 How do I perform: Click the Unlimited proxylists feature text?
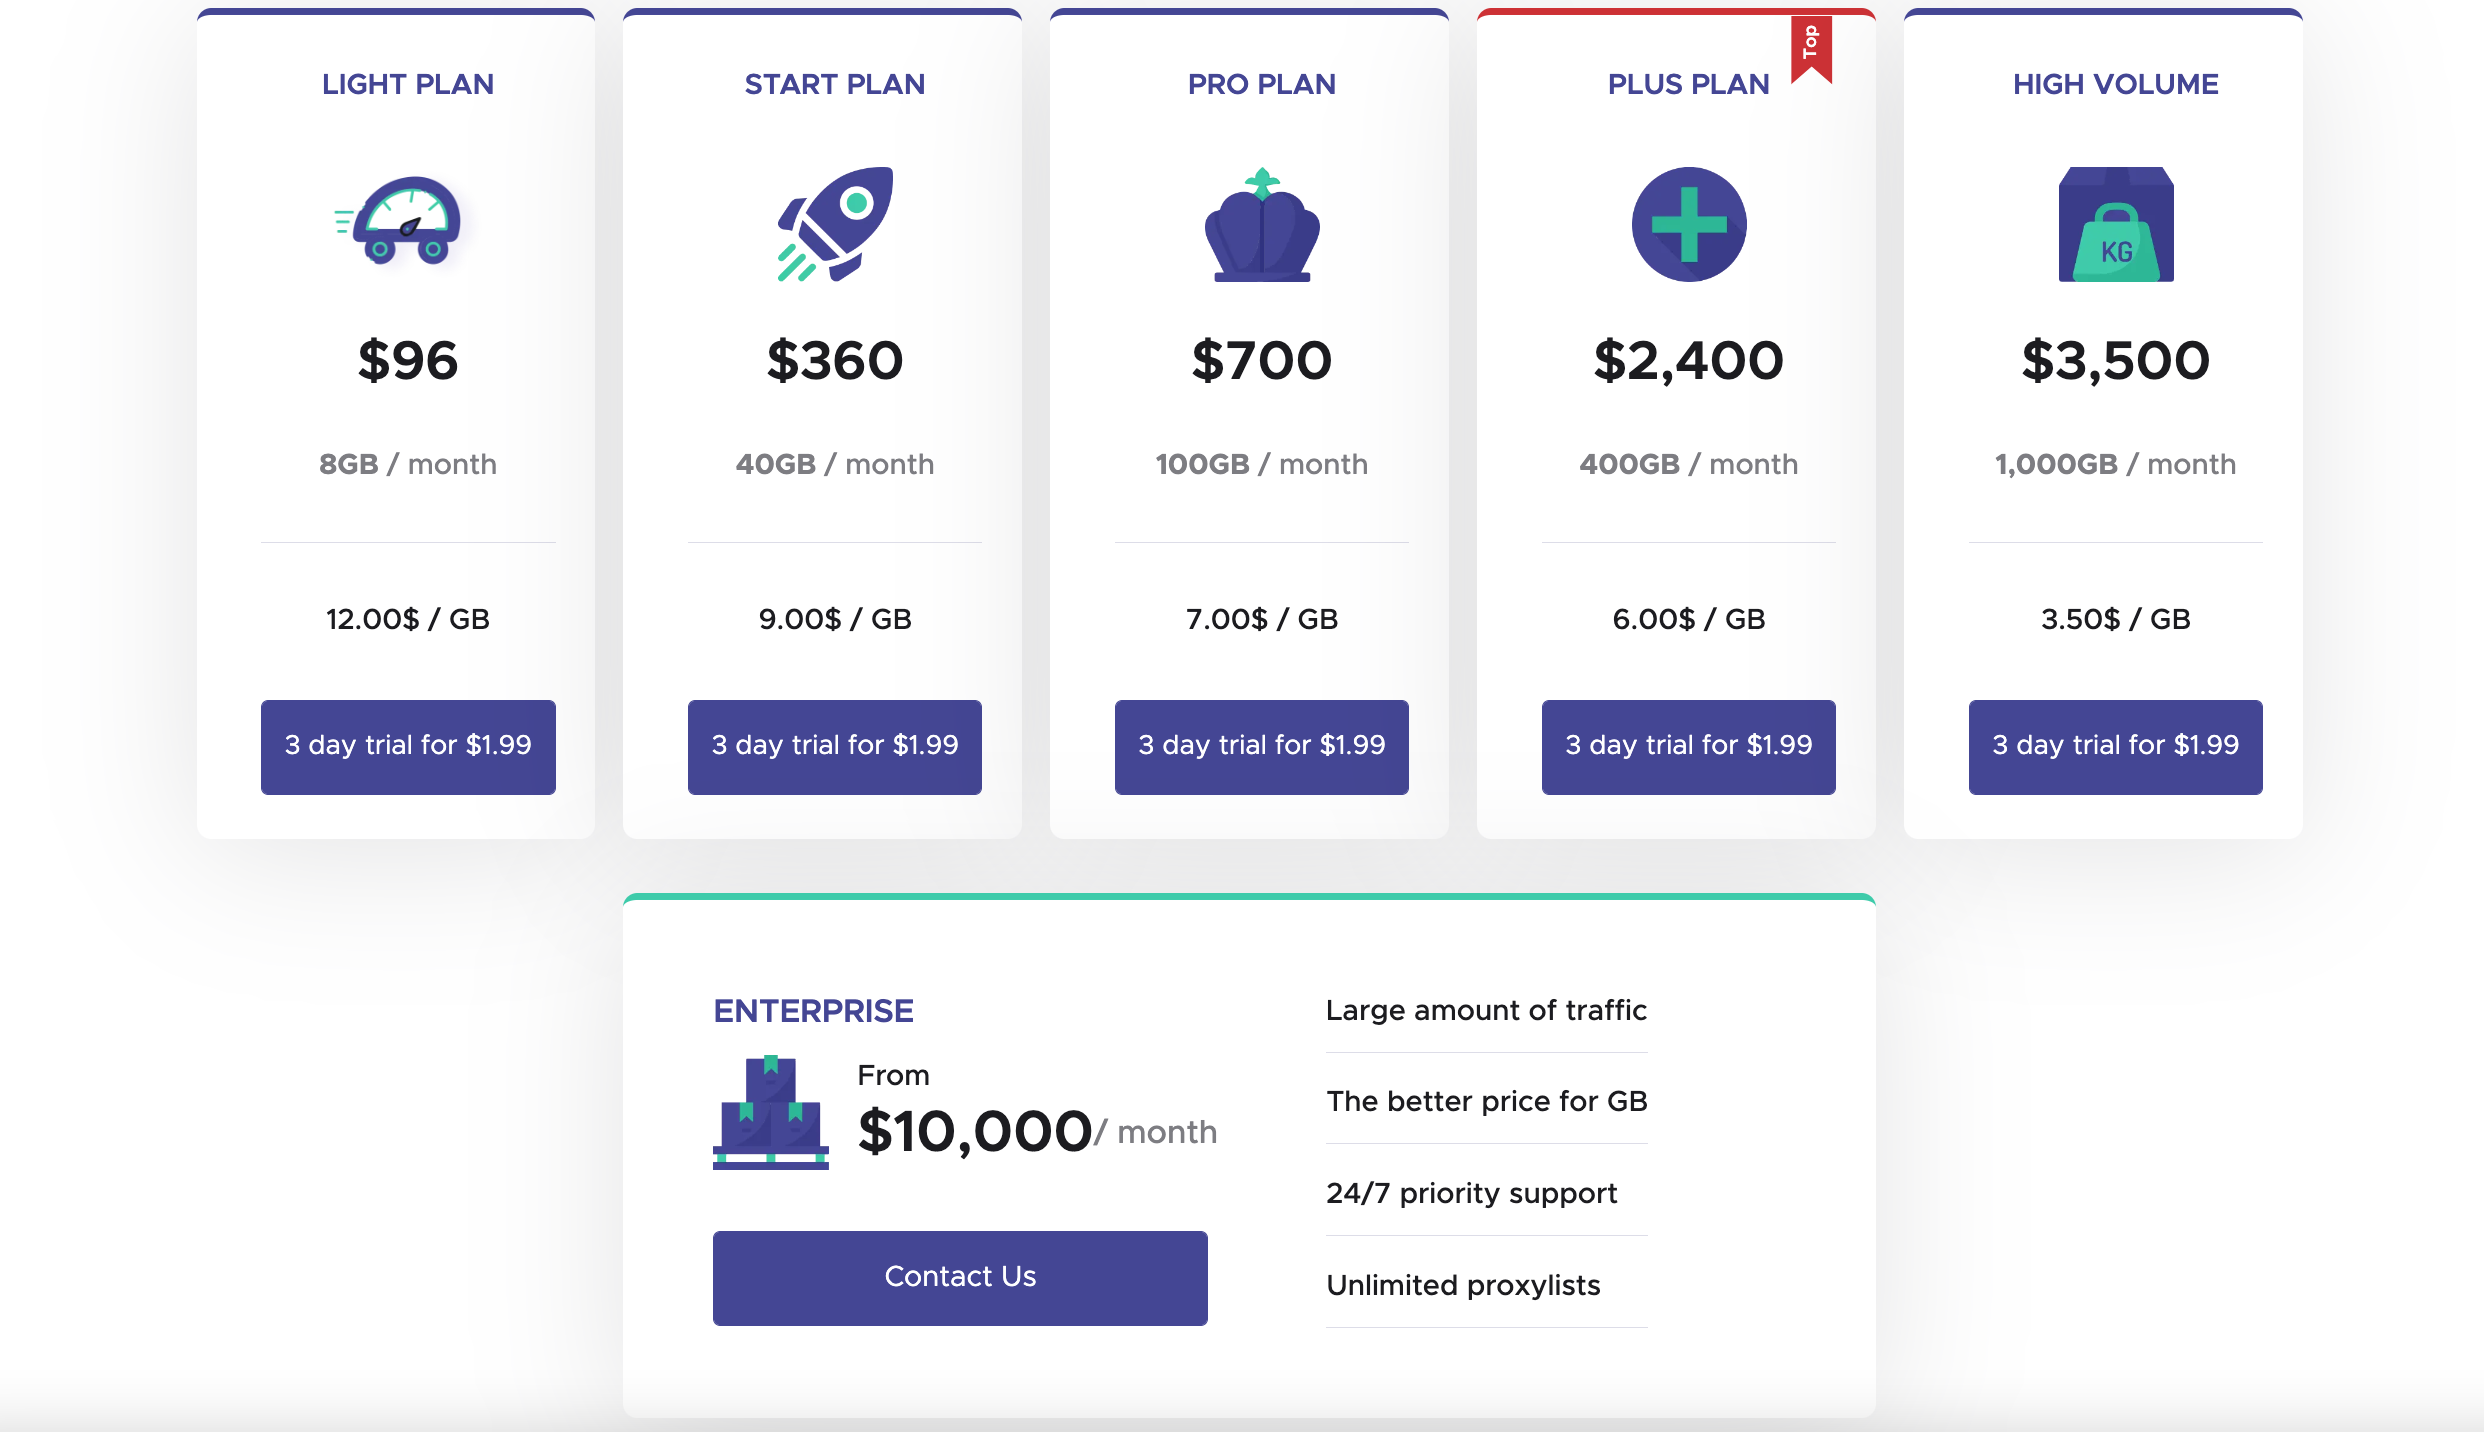tap(1462, 1285)
